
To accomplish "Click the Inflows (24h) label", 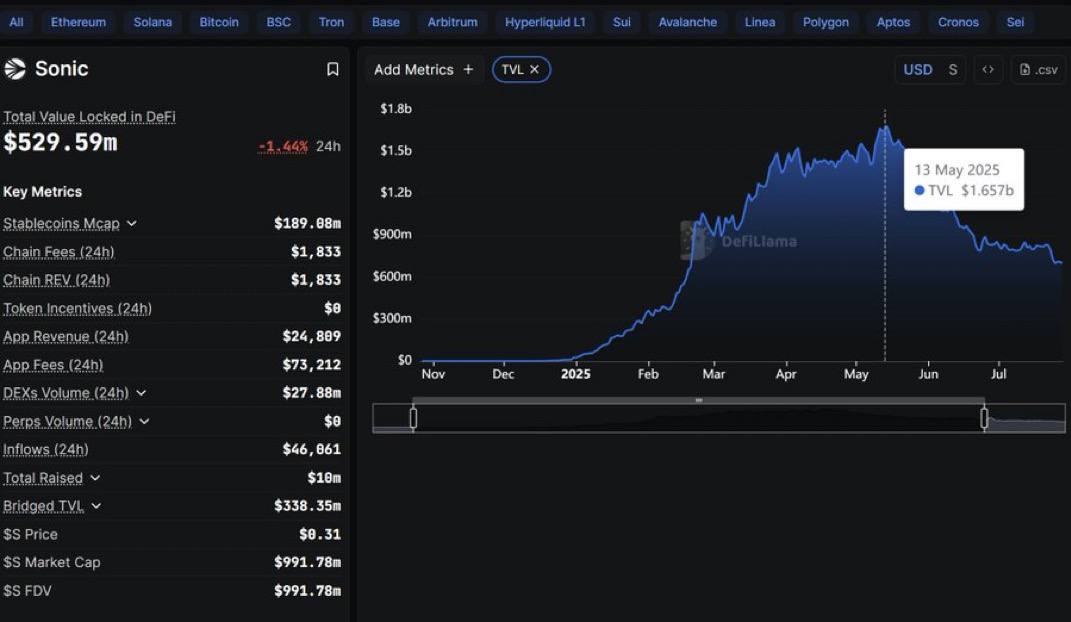I will point(46,449).
